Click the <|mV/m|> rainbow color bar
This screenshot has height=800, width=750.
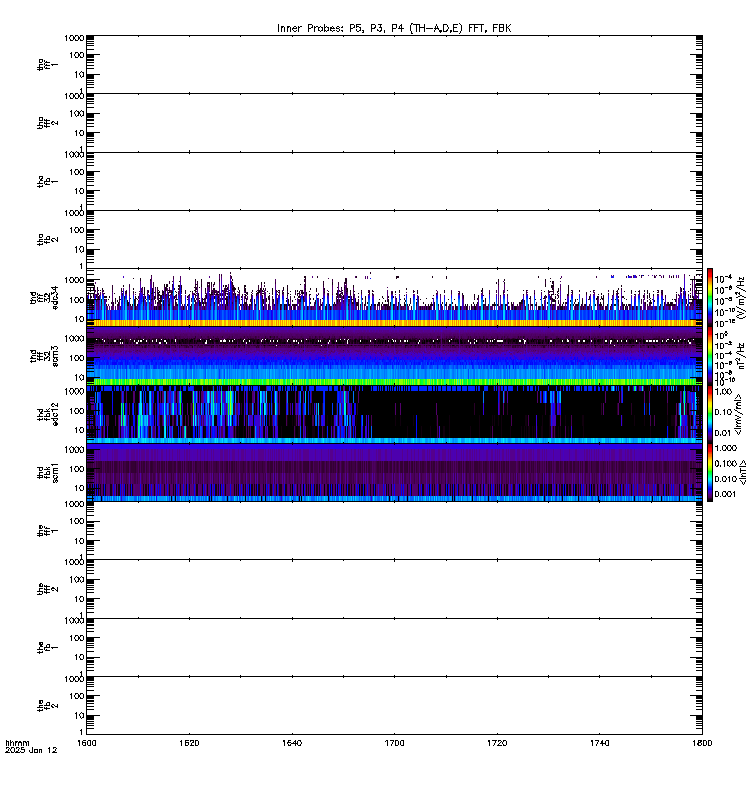pos(710,414)
